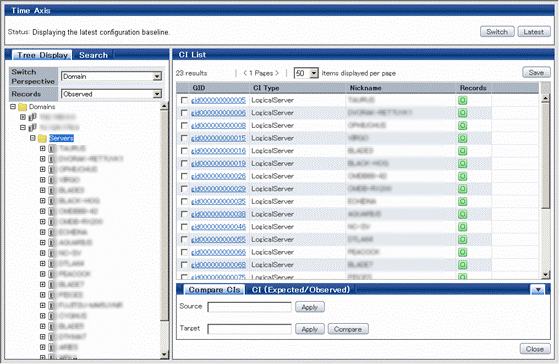Select the Compare CIs tab
Screen dimensions: 559x364
(214, 289)
